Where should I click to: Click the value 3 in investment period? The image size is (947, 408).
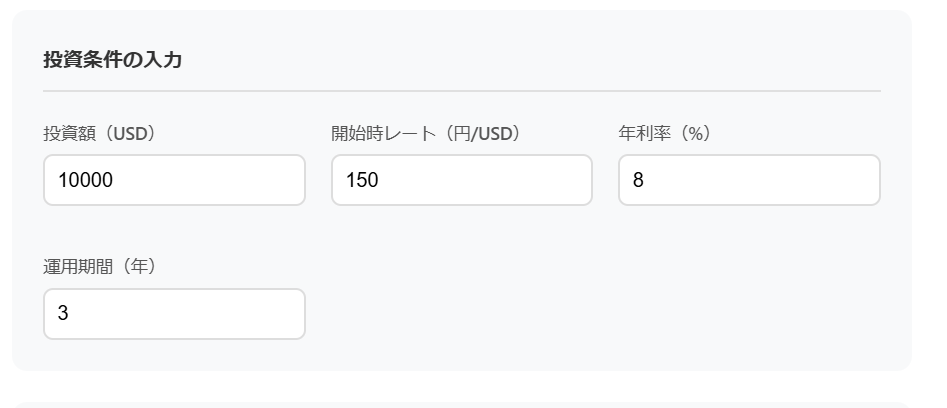63,314
